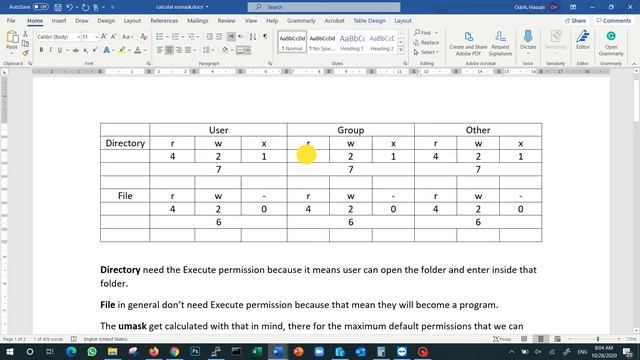Image resolution: width=640 pixels, height=360 pixels.
Task: Apply subscript formatting
Action: (85, 50)
